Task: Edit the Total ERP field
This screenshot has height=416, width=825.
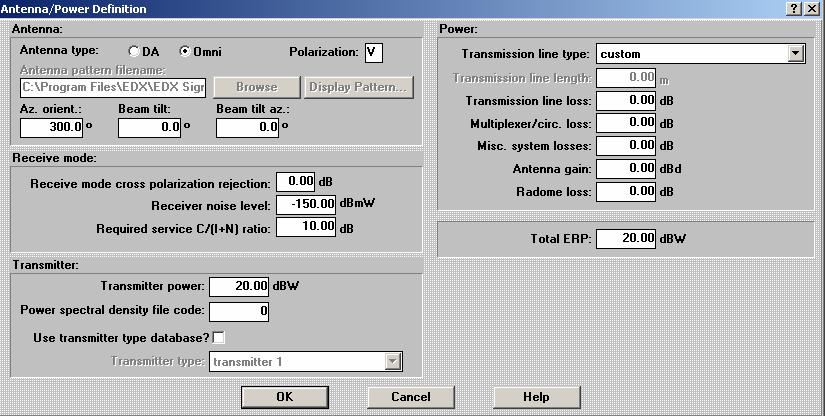Action: pyautogui.click(x=626, y=239)
